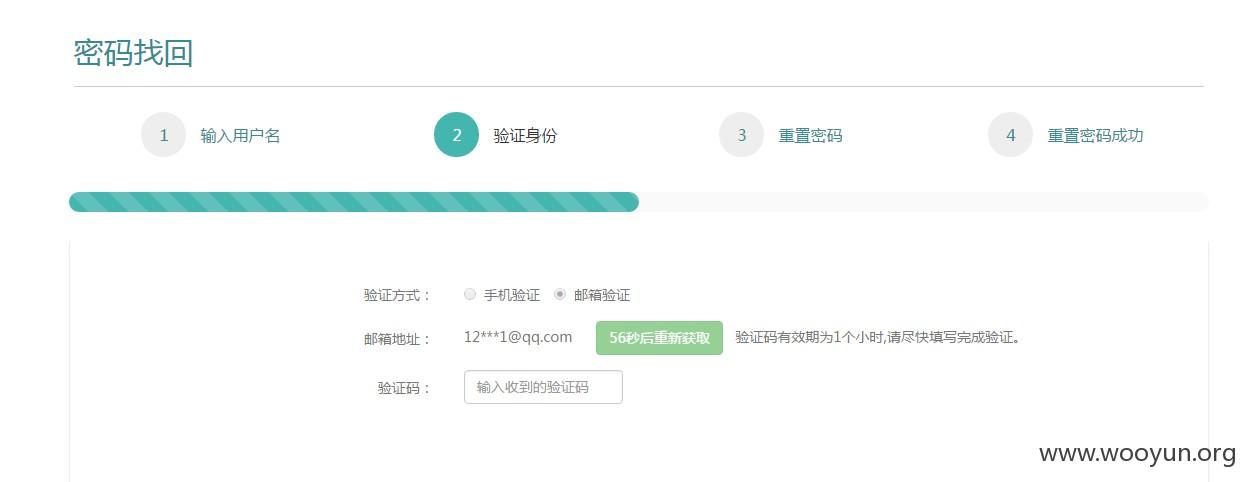Click the step 1 circle icon

(x=164, y=135)
